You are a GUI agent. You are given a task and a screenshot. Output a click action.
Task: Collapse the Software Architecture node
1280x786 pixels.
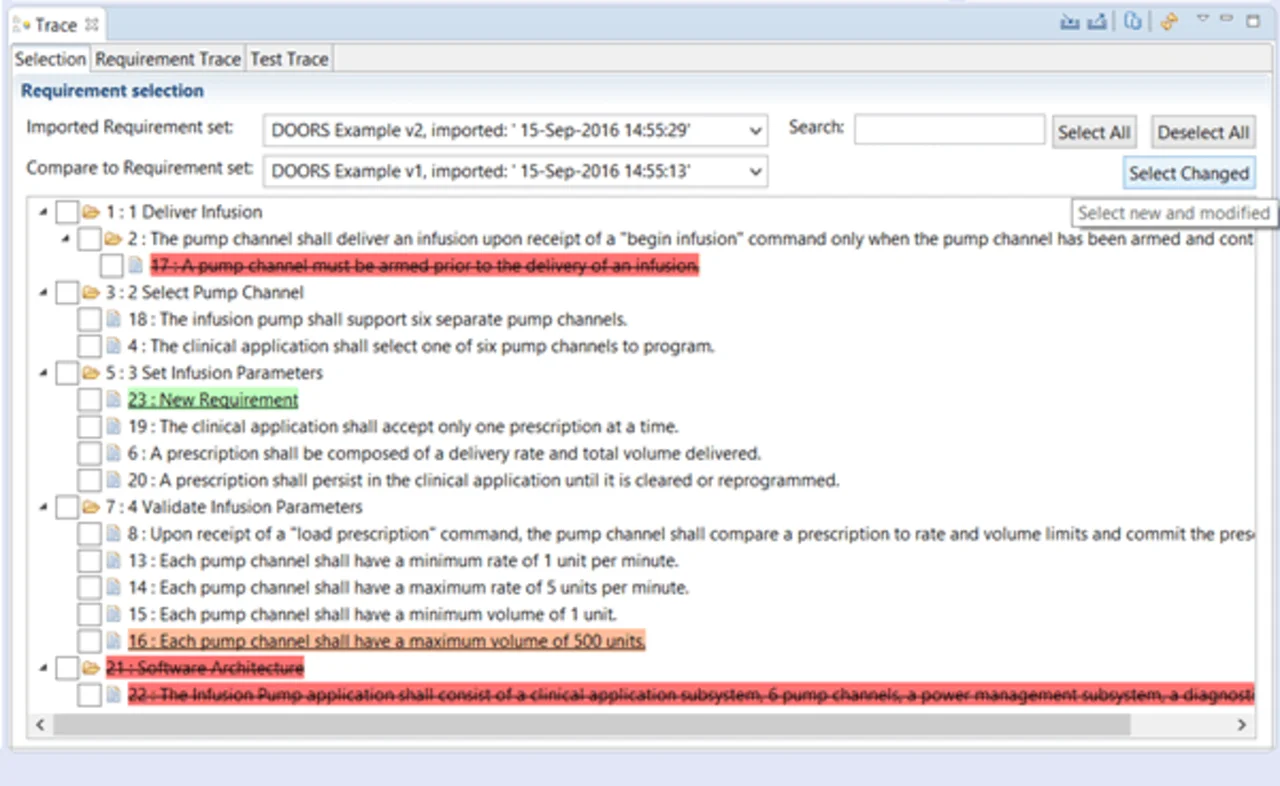43,668
